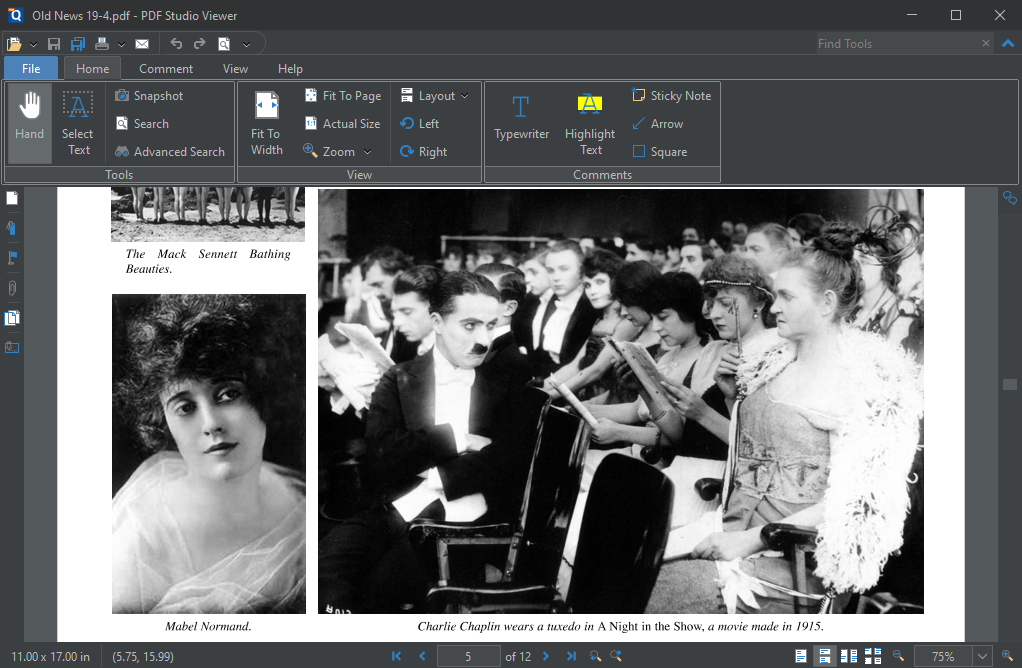Click the Undo arrow in quick toolbar
This screenshot has height=668, width=1022.
[176, 43]
